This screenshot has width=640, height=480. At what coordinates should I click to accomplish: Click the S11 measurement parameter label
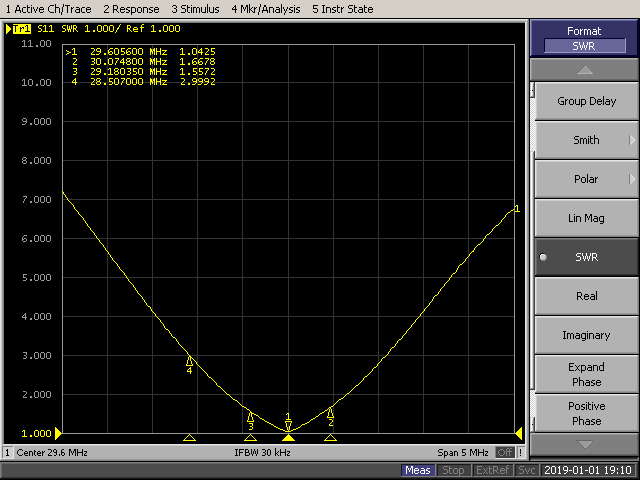coord(45,29)
